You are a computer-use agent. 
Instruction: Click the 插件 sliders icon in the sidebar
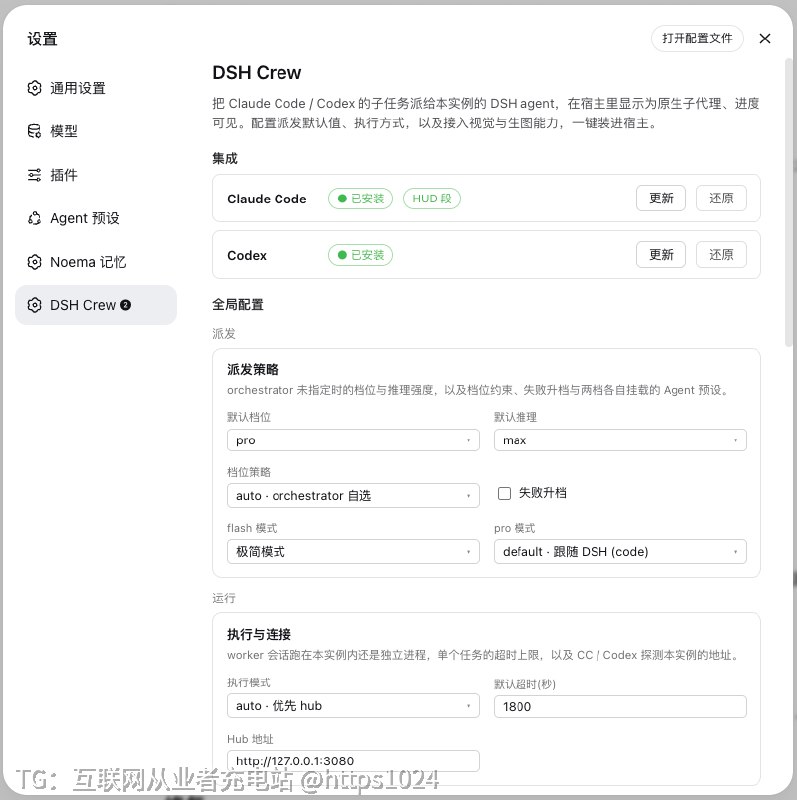(x=34, y=175)
